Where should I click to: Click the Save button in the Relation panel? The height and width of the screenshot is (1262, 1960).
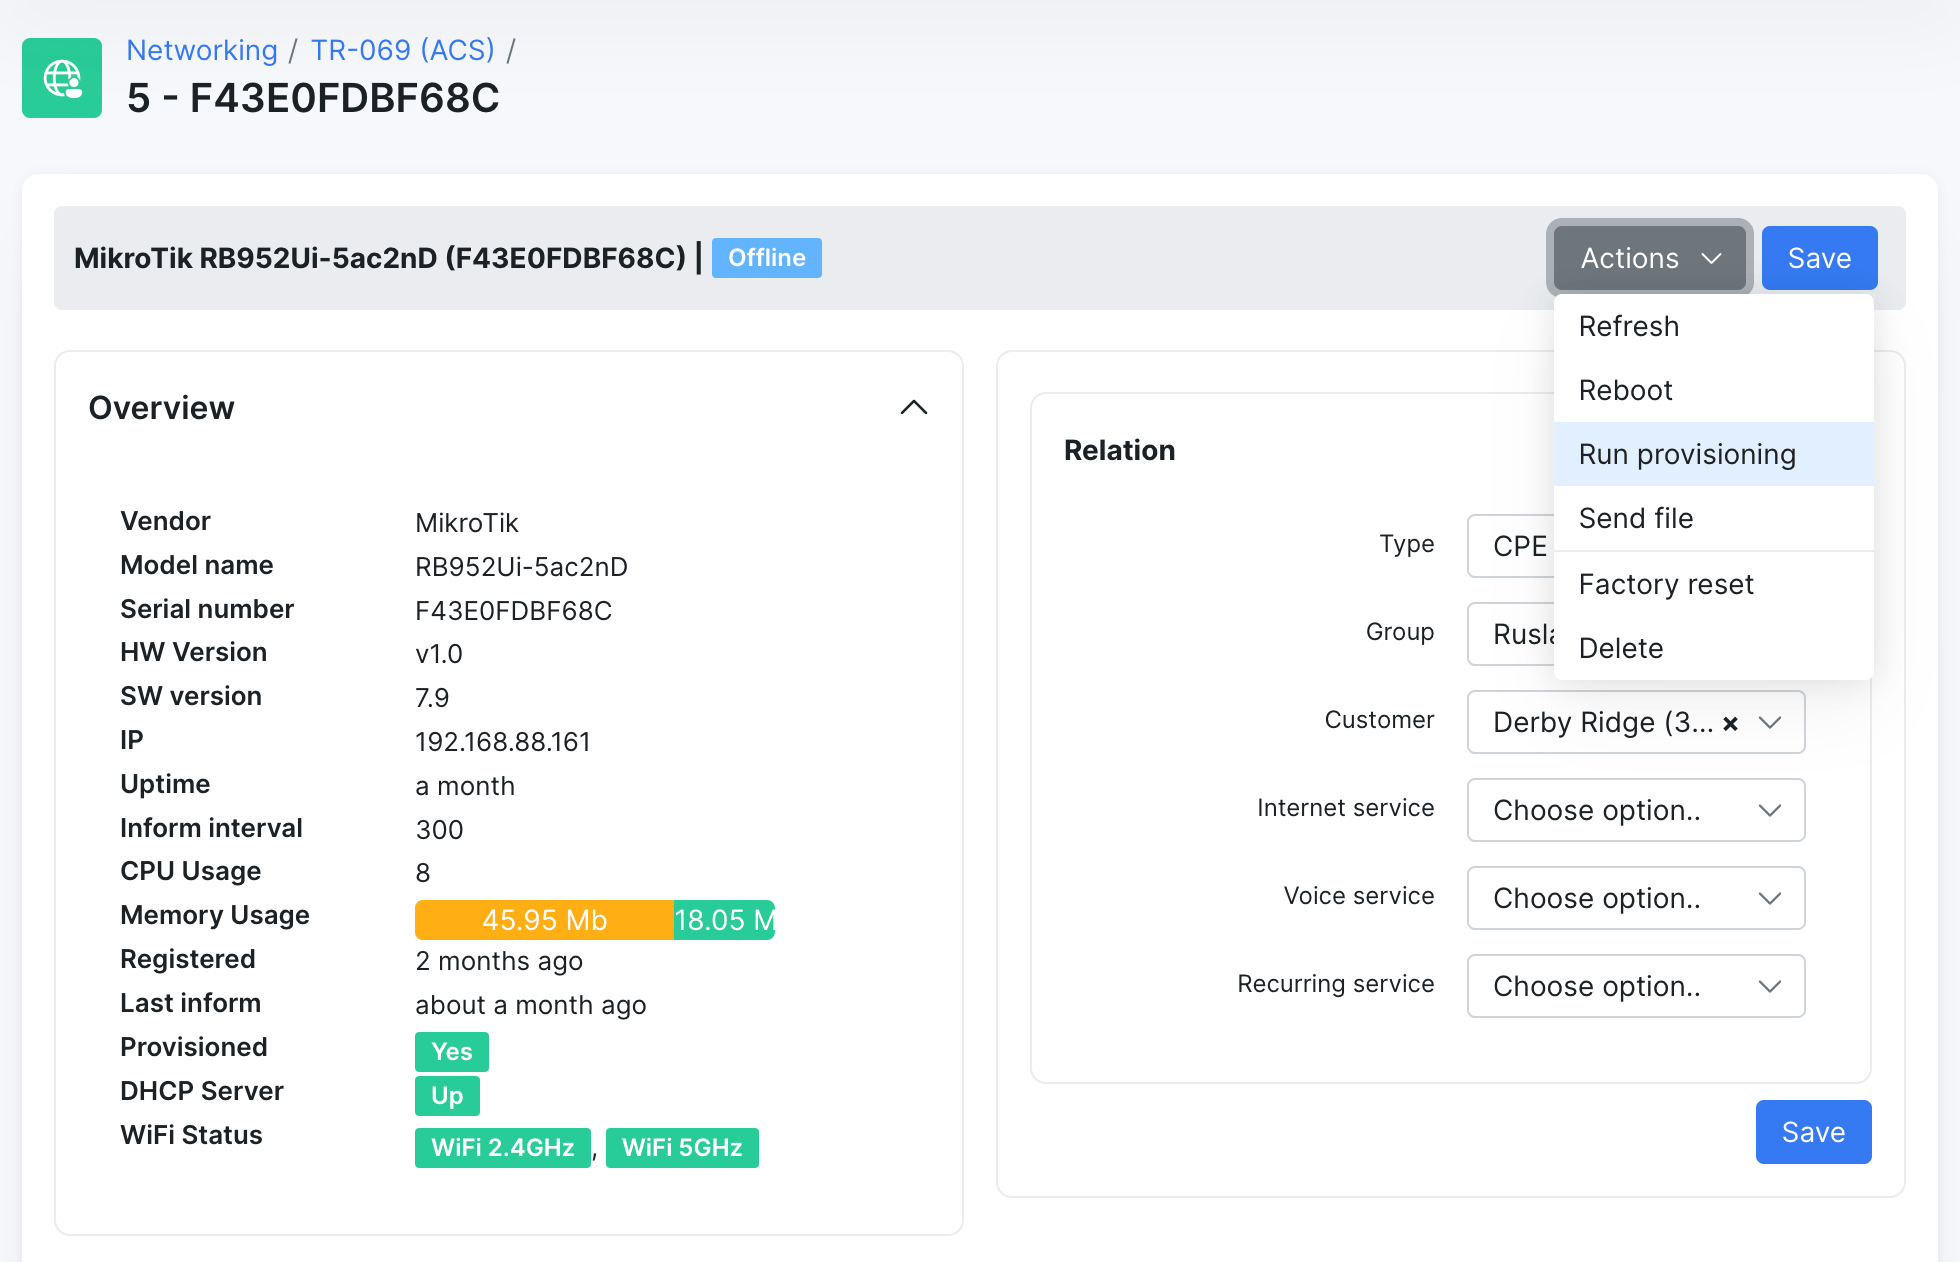tap(1813, 1131)
